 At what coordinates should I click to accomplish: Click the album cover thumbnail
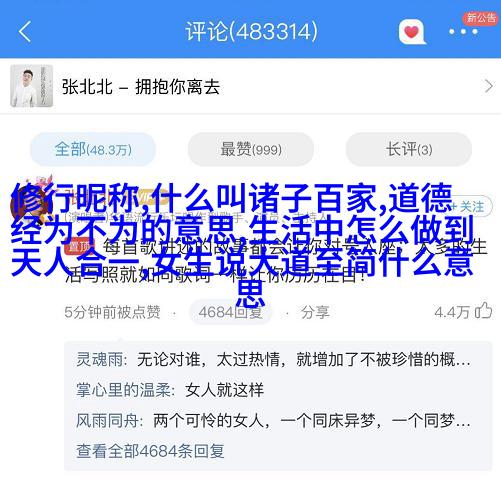click(x=31, y=86)
